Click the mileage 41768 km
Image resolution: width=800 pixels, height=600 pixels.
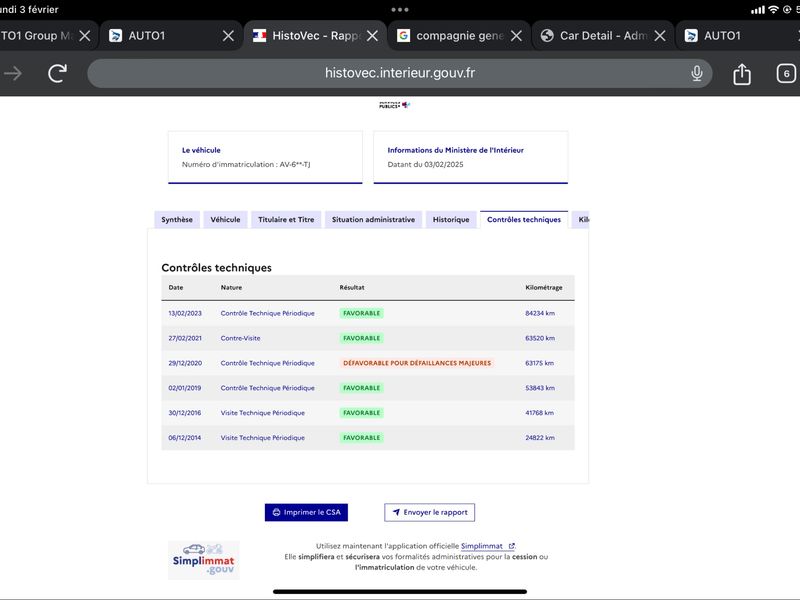click(539, 413)
